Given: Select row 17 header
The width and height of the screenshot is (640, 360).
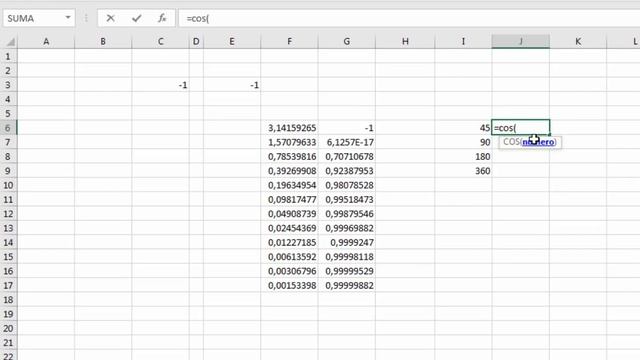Looking at the screenshot, I should click(x=8, y=285).
